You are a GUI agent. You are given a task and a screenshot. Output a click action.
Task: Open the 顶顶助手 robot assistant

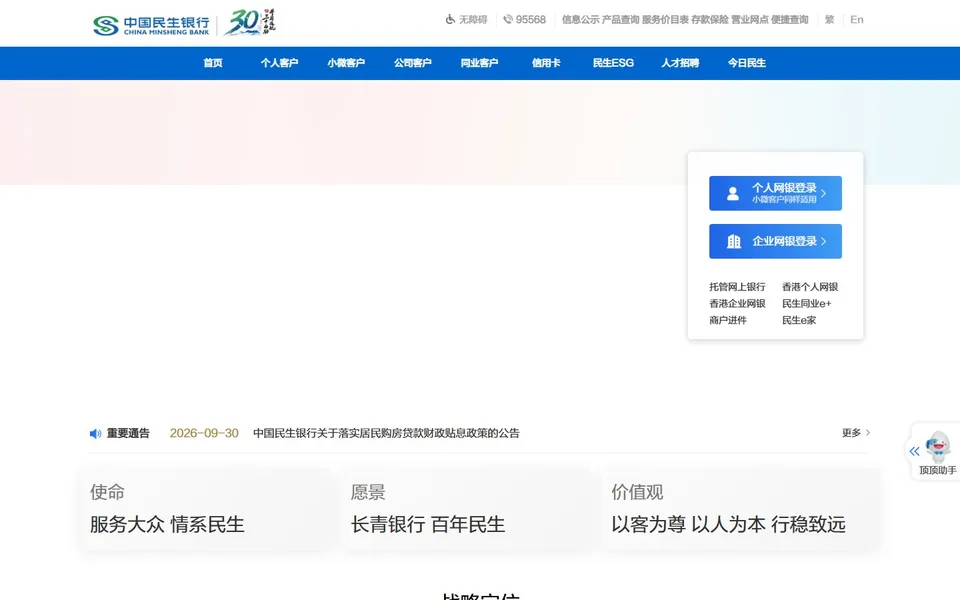click(x=937, y=452)
